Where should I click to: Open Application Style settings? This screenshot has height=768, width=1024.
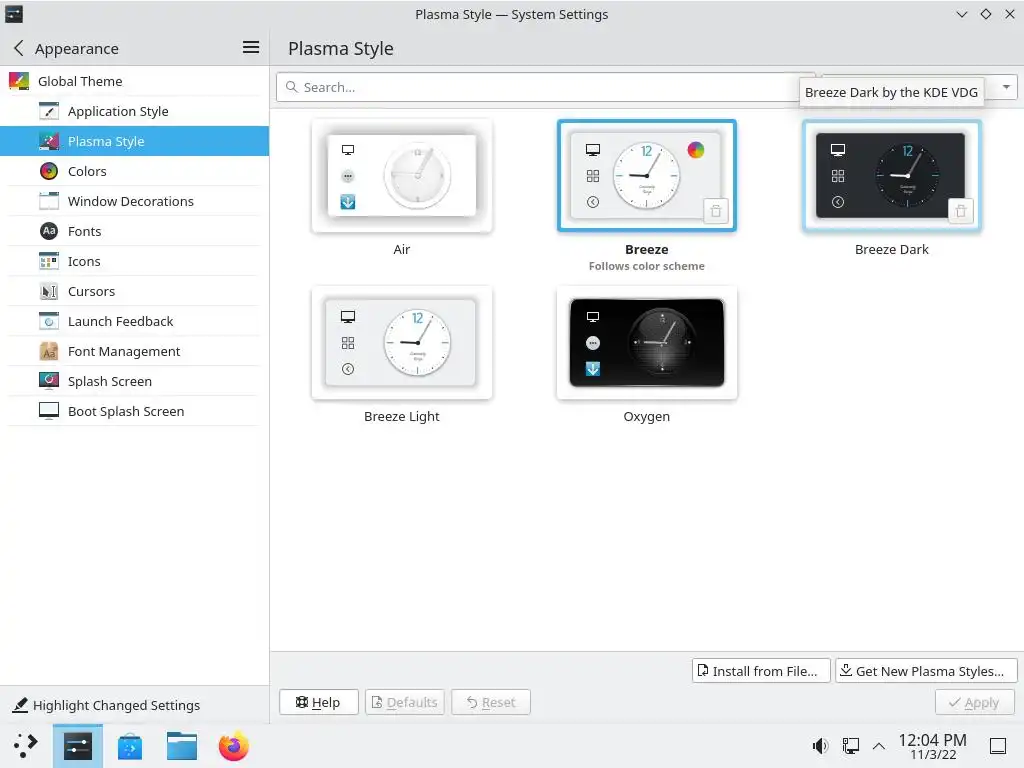[x=135, y=111]
